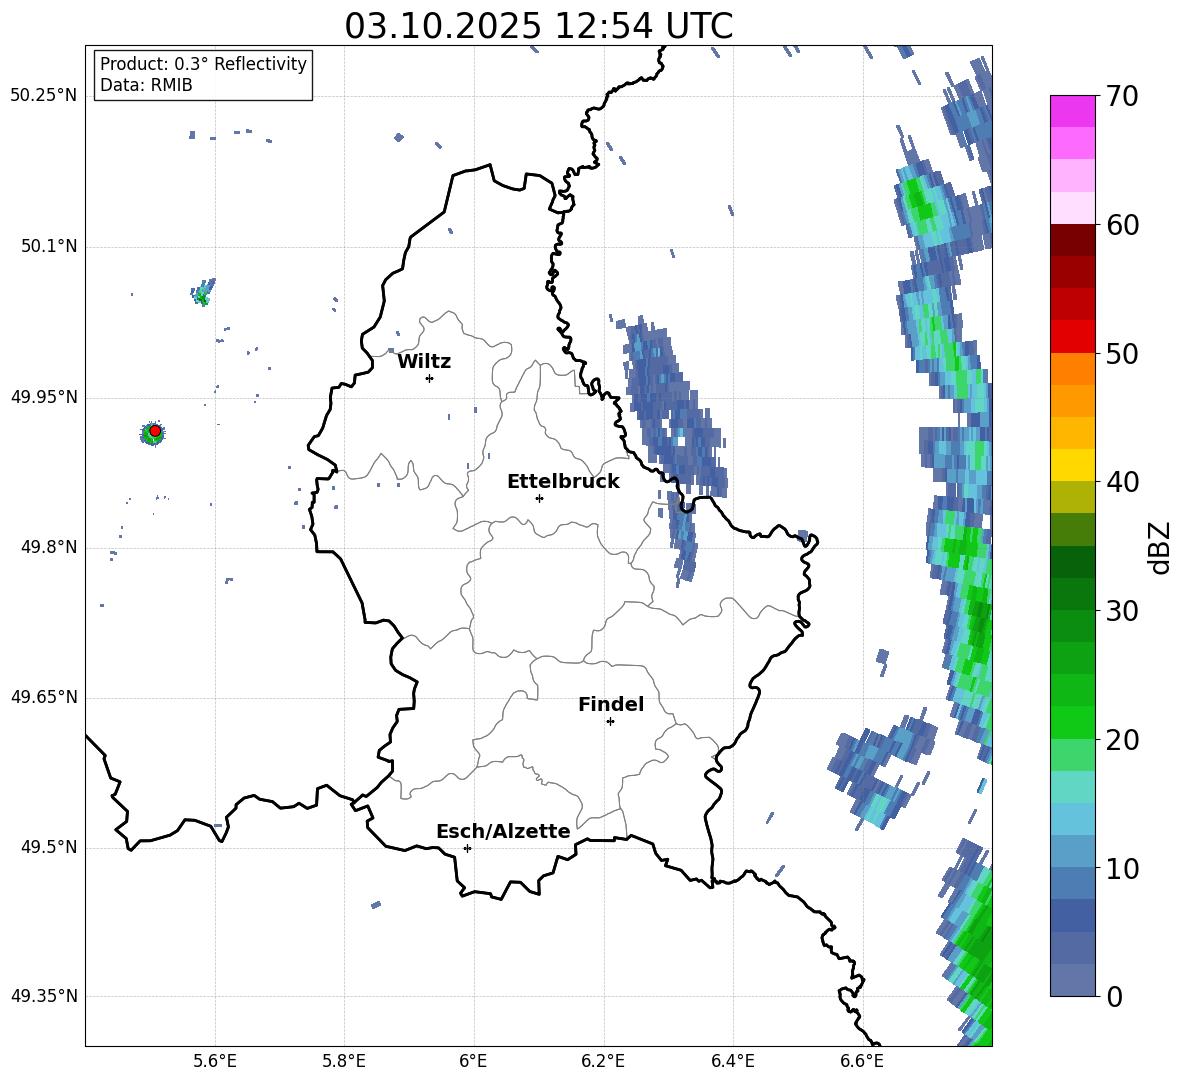
Task: Click the "Product: 0.3° Reflectivity" label
Action: coord(203,64)
